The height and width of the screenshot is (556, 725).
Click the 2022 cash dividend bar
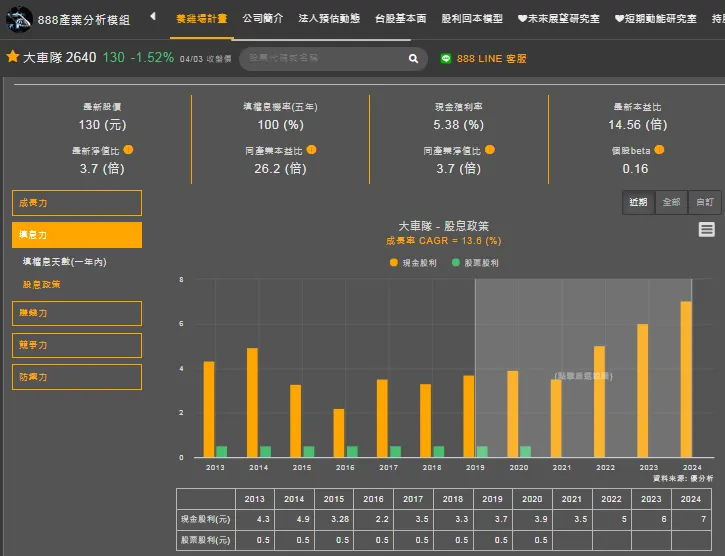(x=599, y=402)
